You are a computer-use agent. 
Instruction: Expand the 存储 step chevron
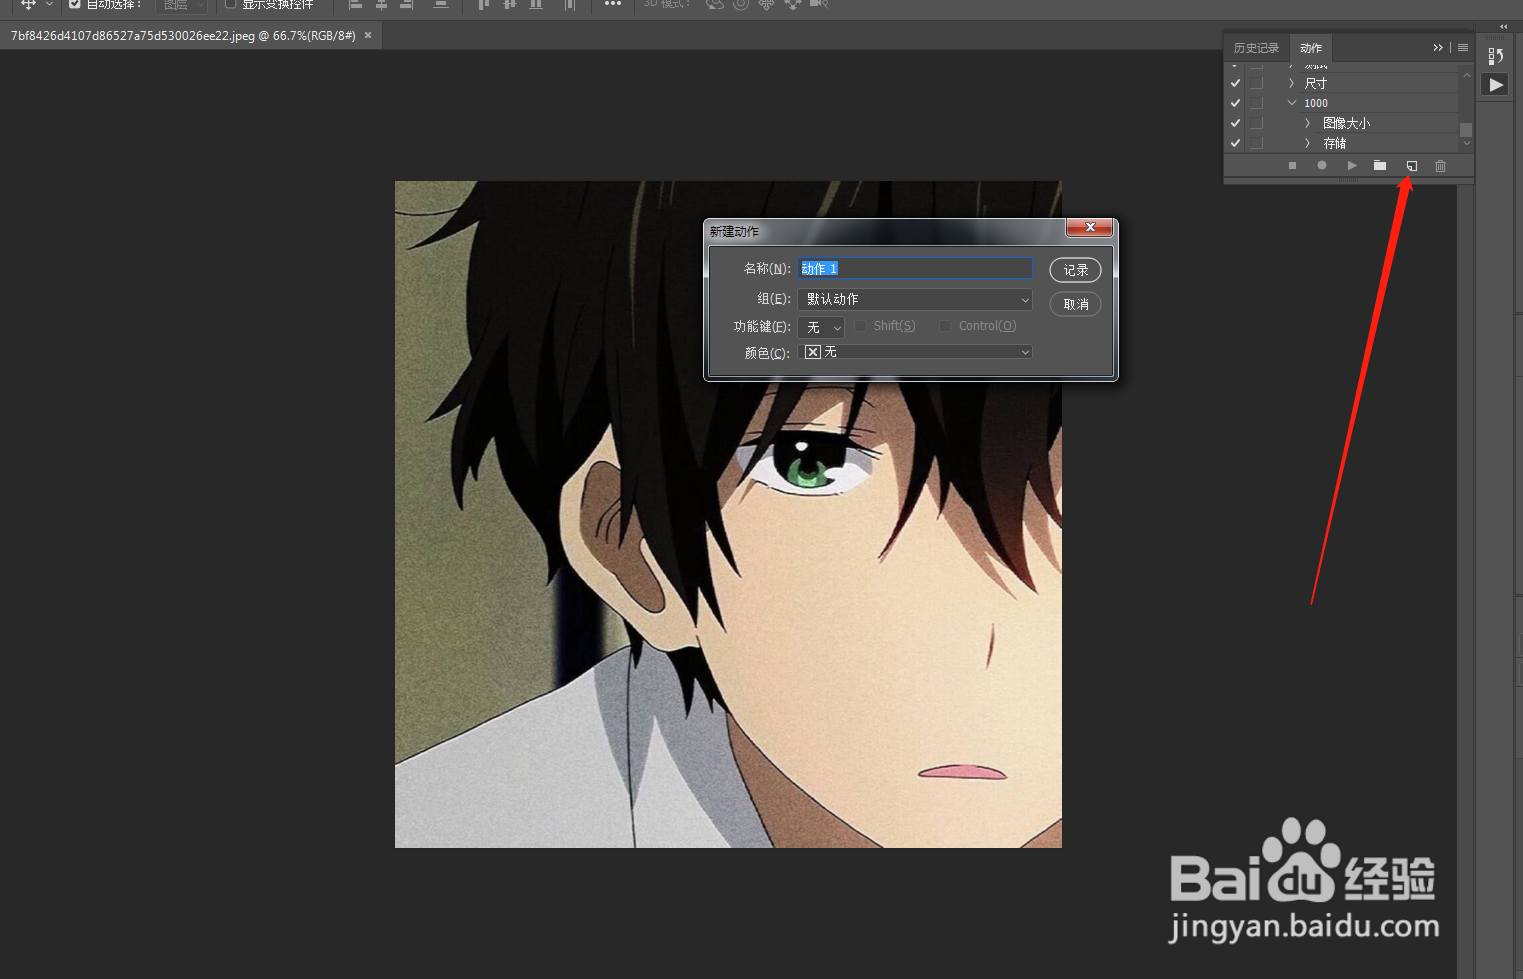coord(1307,143)
